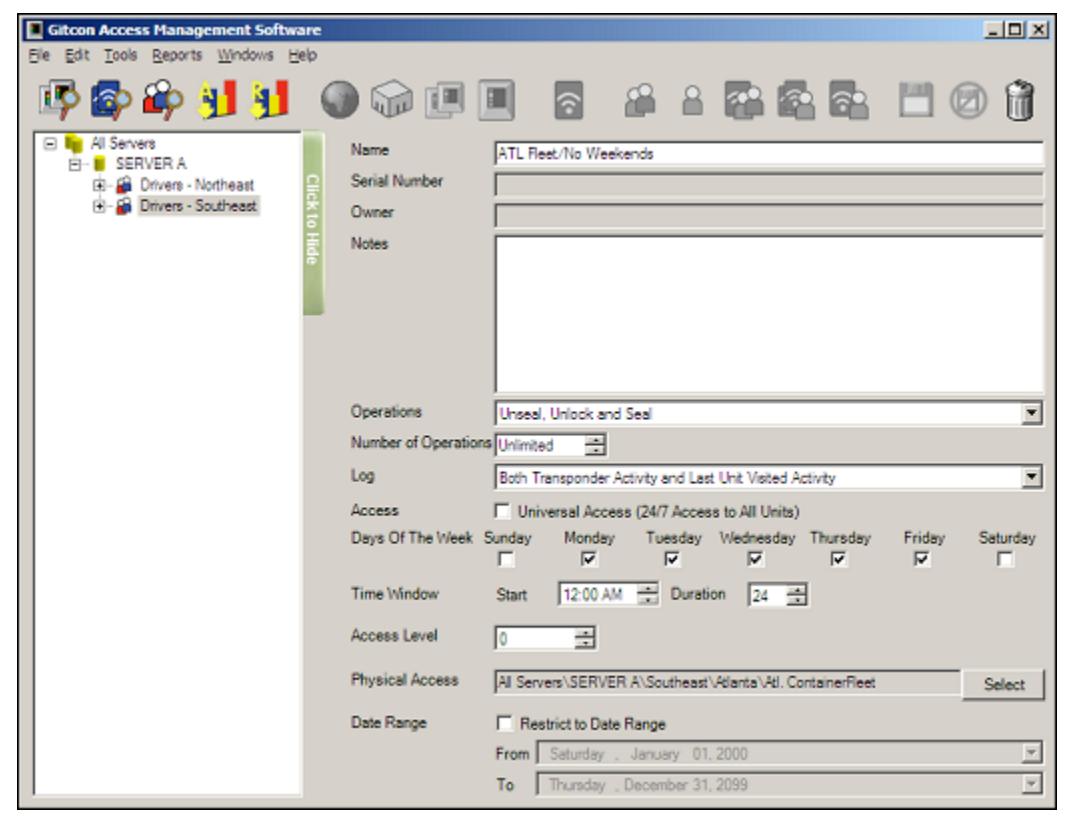This screenshot has height=825, width=1070.
Task: Uncheck the Tuesday checkbox
Action: (672, 560)
